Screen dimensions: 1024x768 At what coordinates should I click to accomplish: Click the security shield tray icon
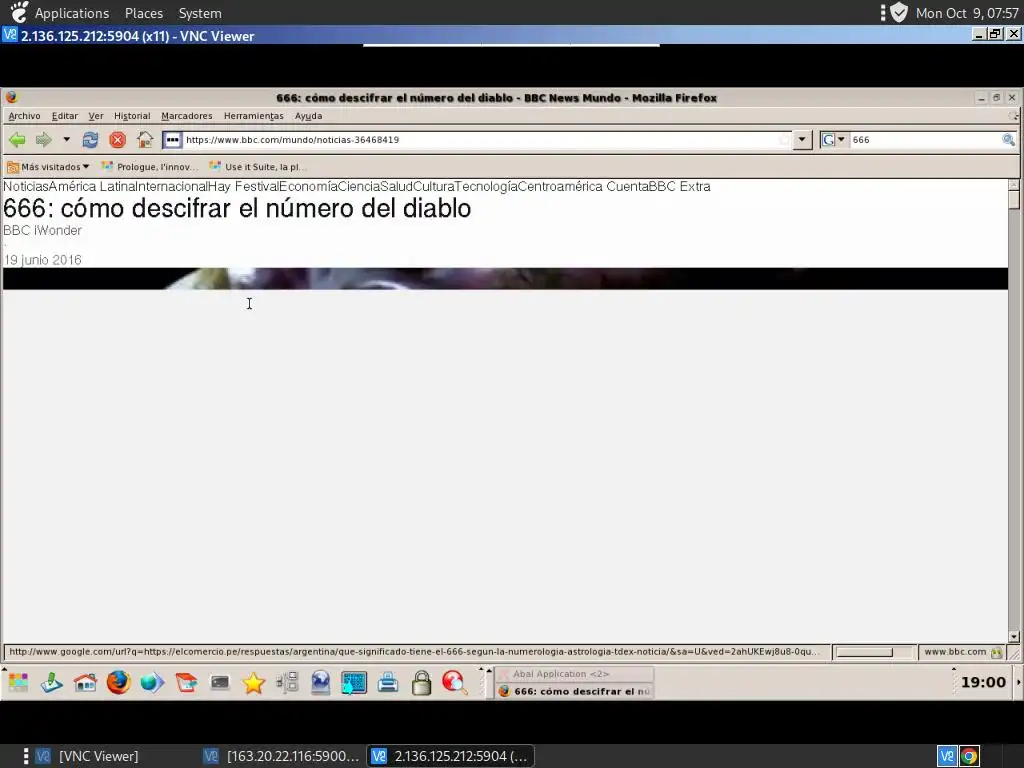[899, 12]
